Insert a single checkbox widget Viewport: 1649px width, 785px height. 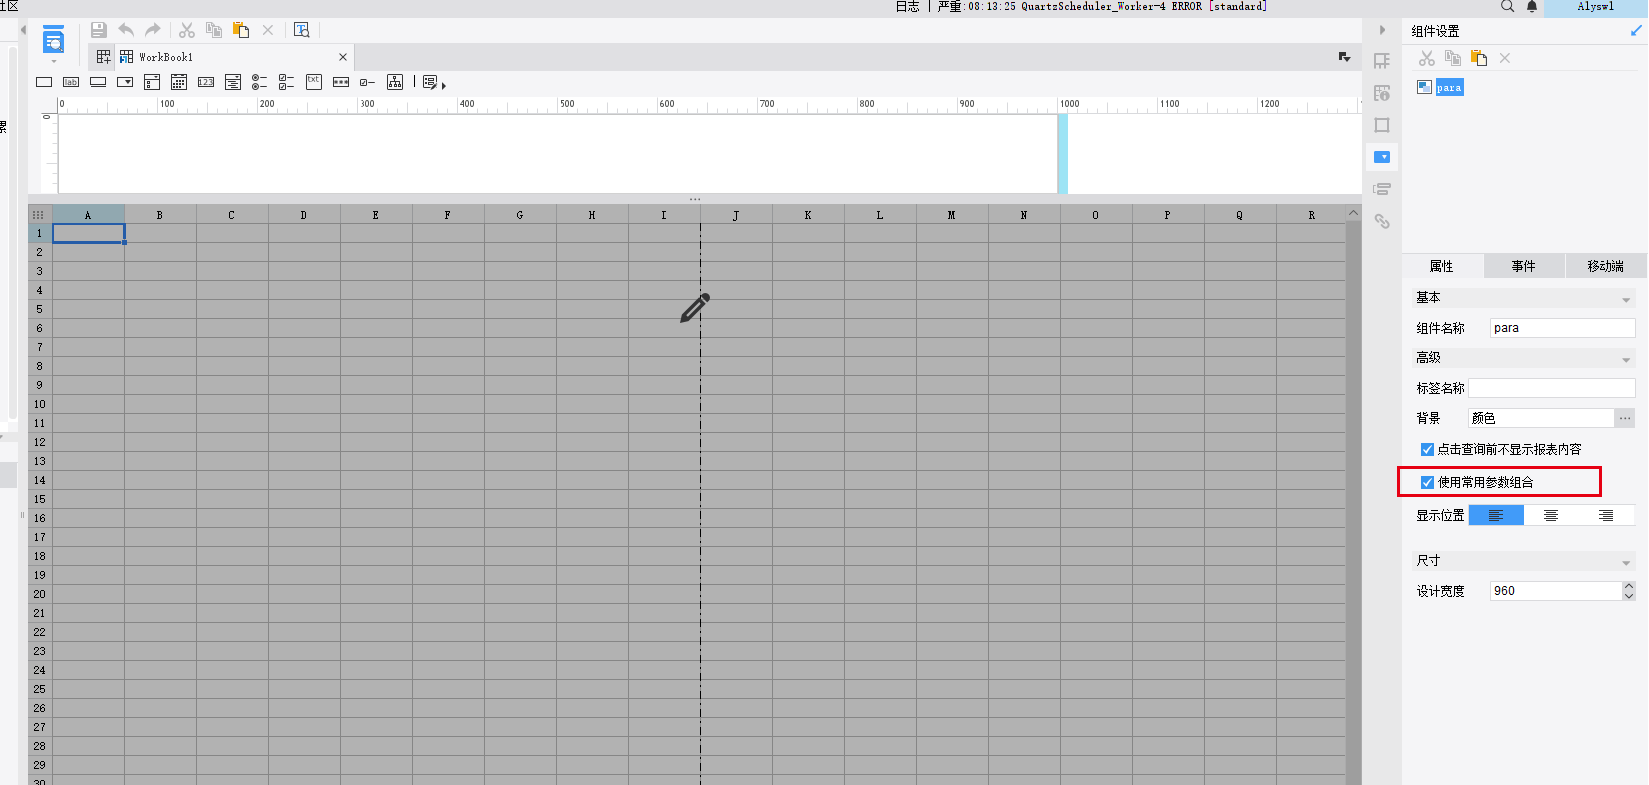367,82
